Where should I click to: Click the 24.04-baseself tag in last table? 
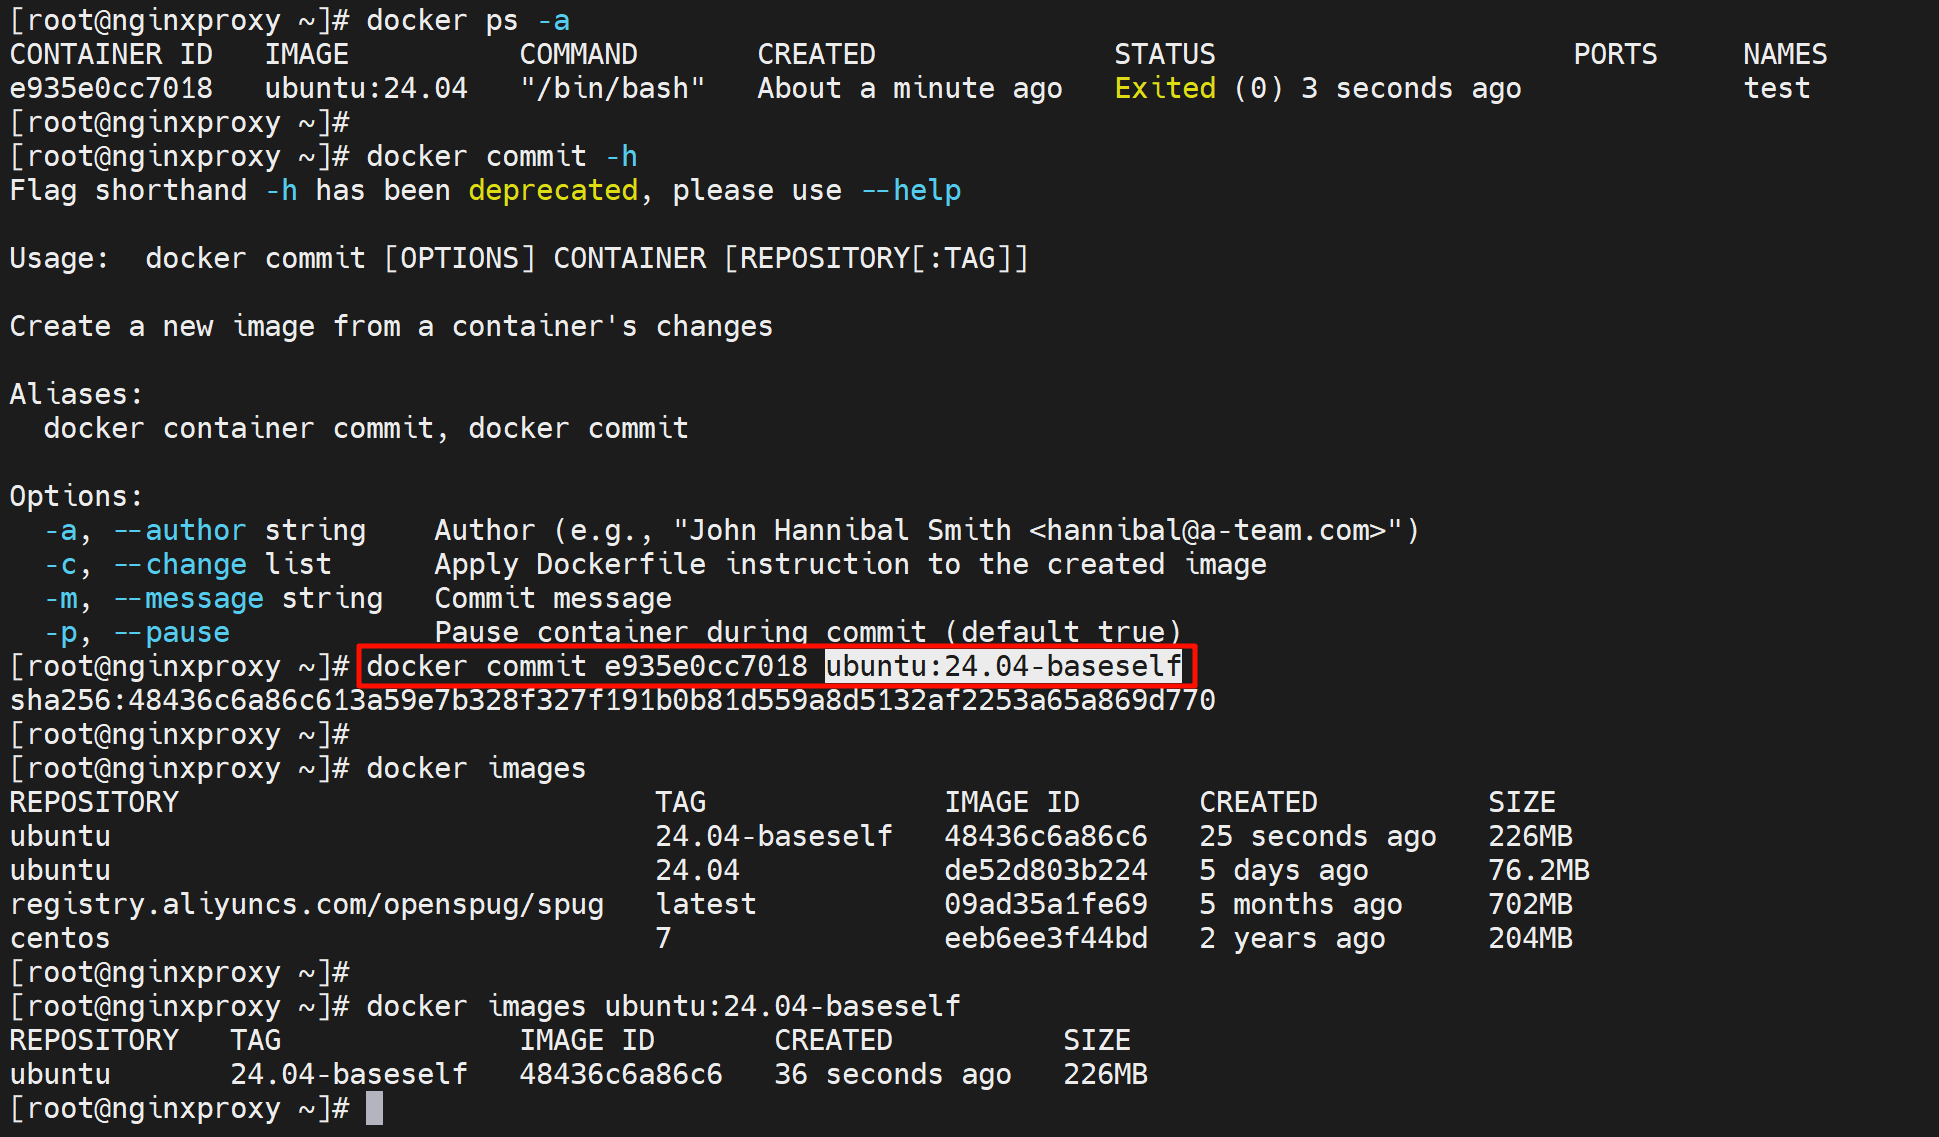pyautogui.click(x=349, y=1074)
